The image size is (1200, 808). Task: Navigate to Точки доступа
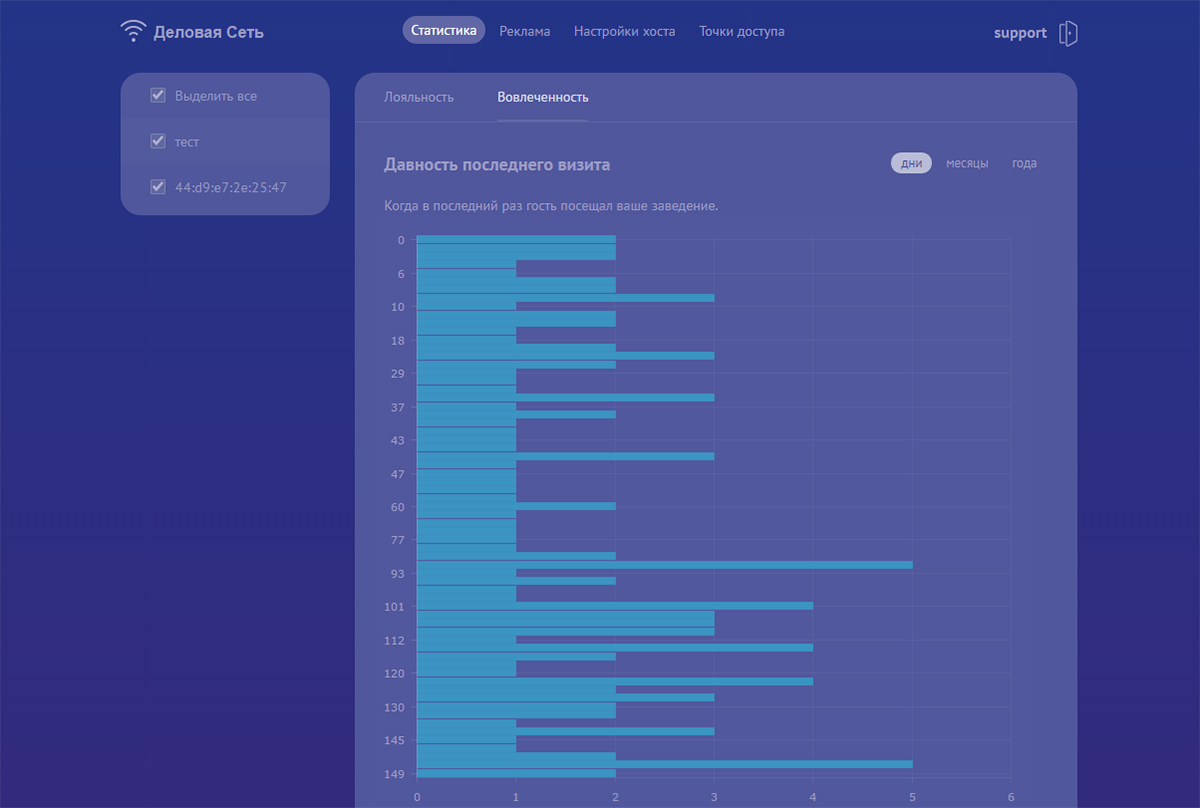(741, 31)
